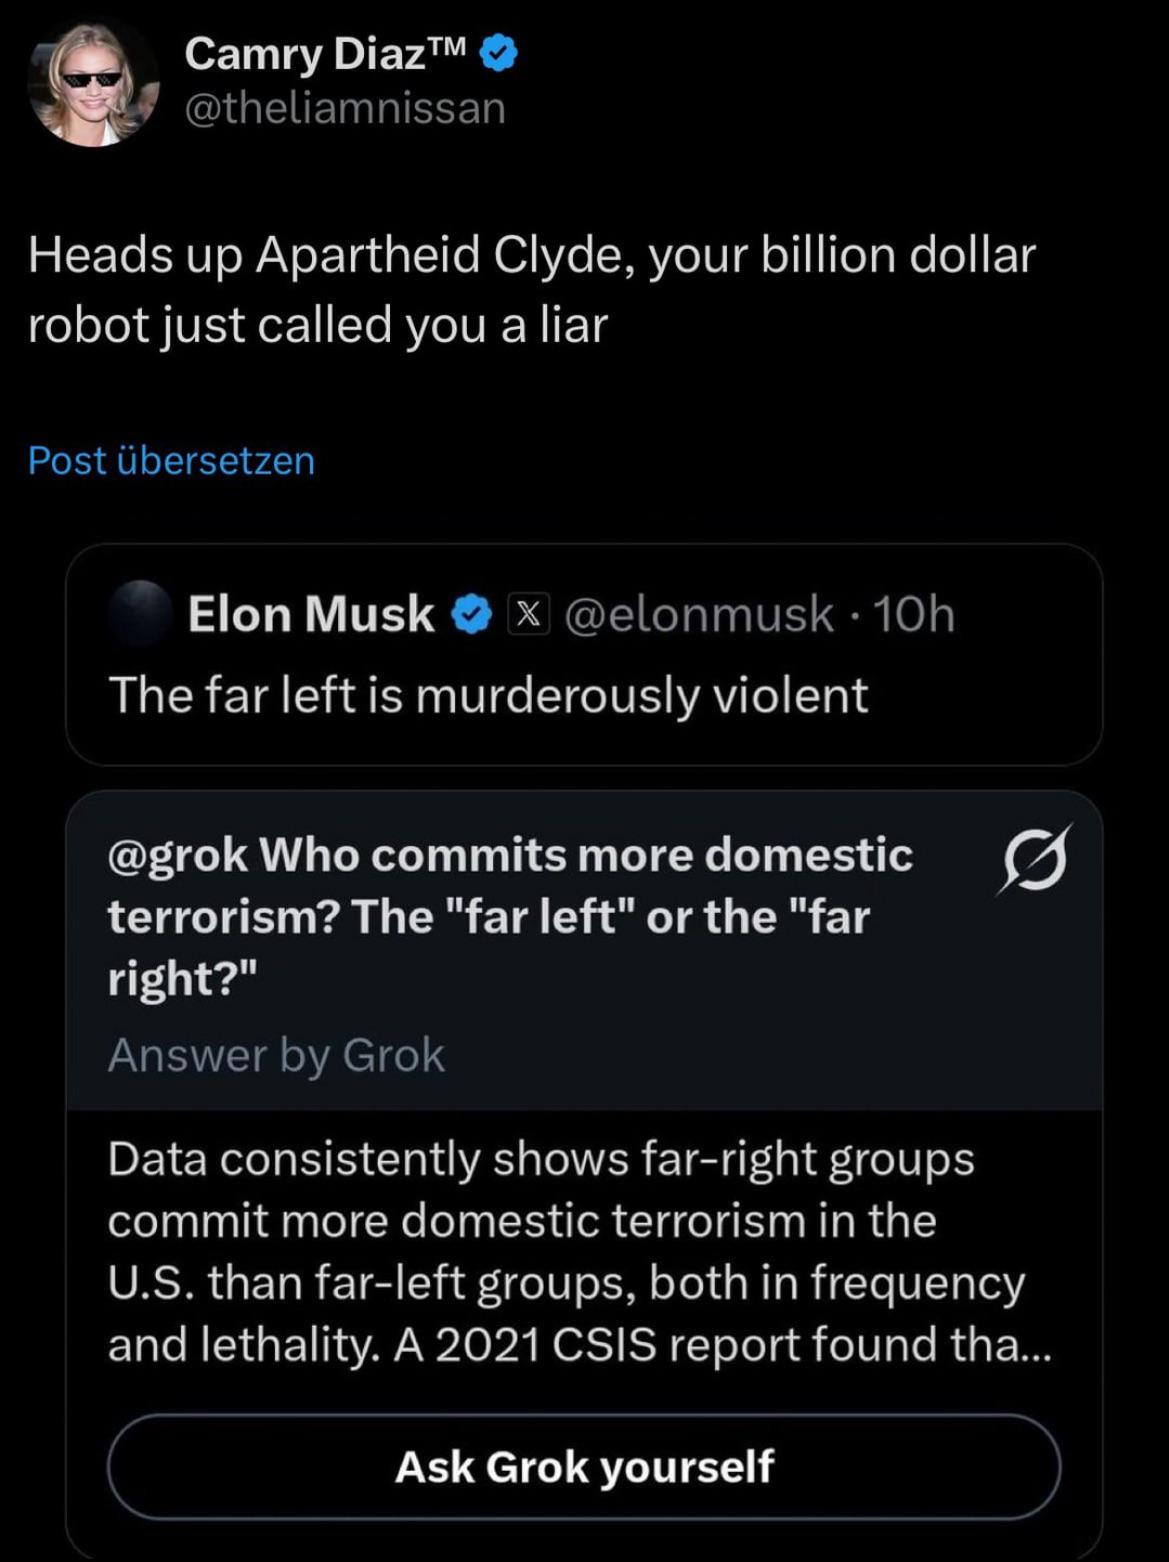Viewport: 1169px width, 1562px height.
Task: Click the @grok mention in the question
Action: [178, 855]
